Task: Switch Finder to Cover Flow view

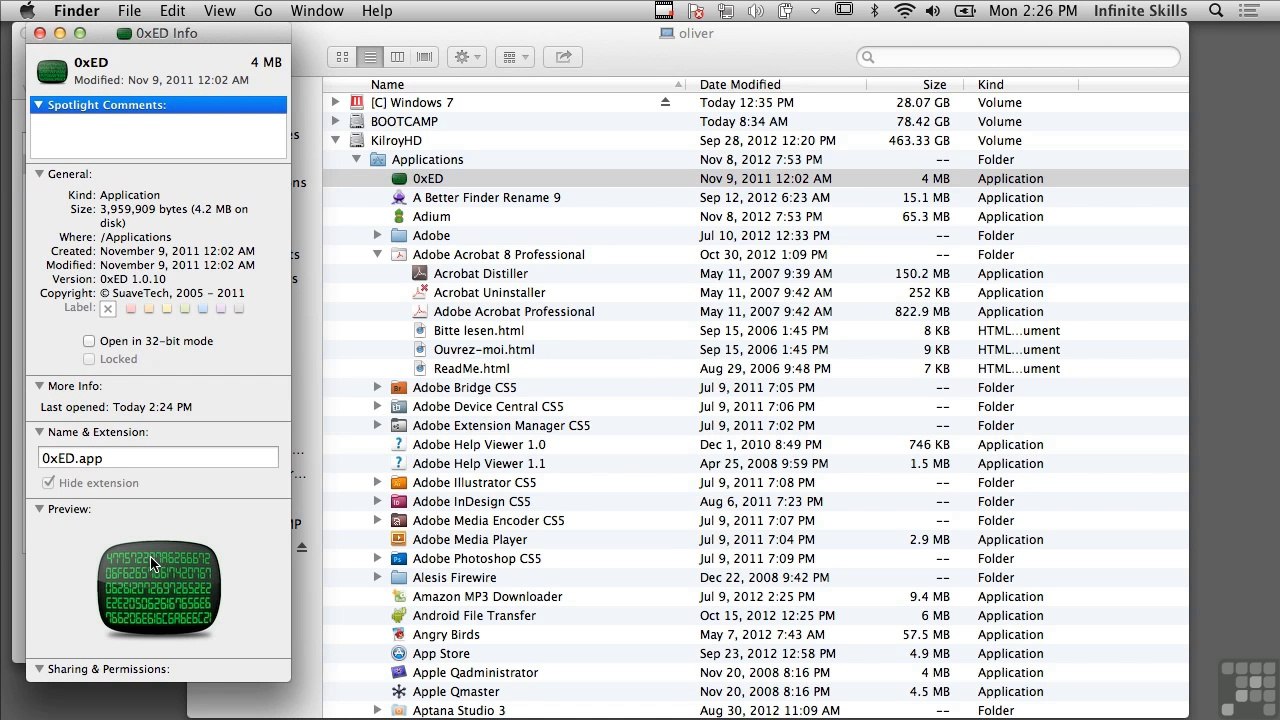Action: [424, 57]
